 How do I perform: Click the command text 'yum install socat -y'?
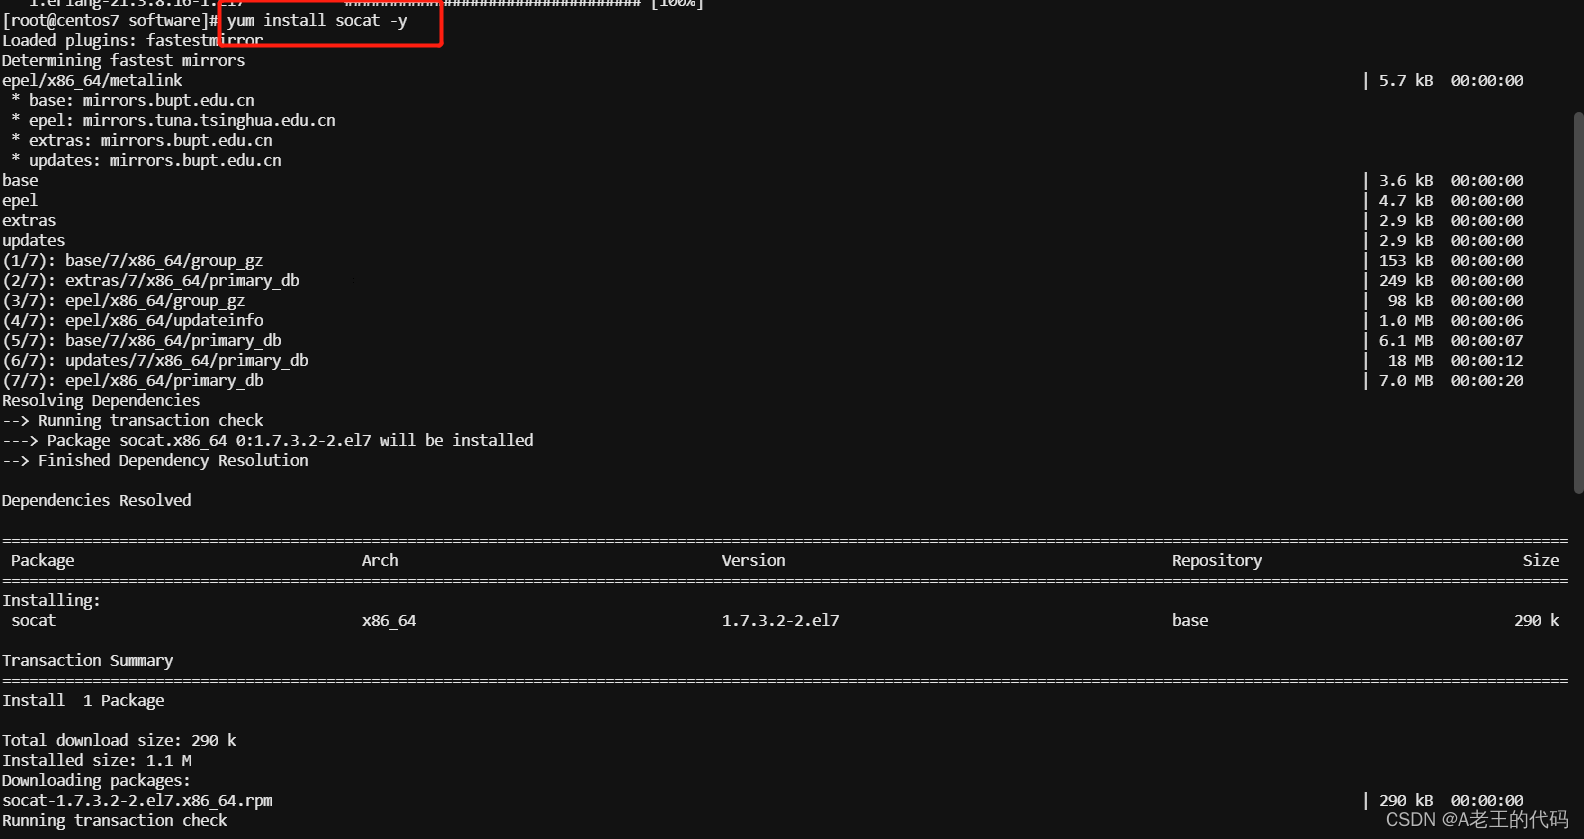click(317, 20)
